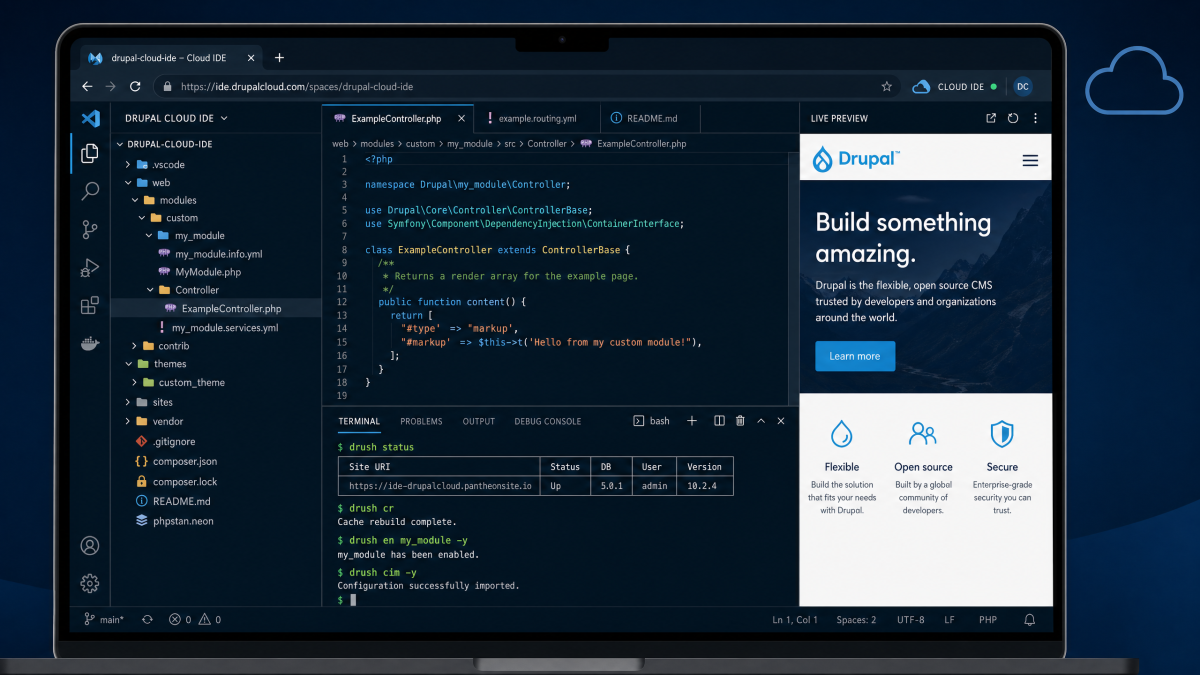Go back with browser back arrow
Screen dimensions: 1200x675
(x=87, y=87)
